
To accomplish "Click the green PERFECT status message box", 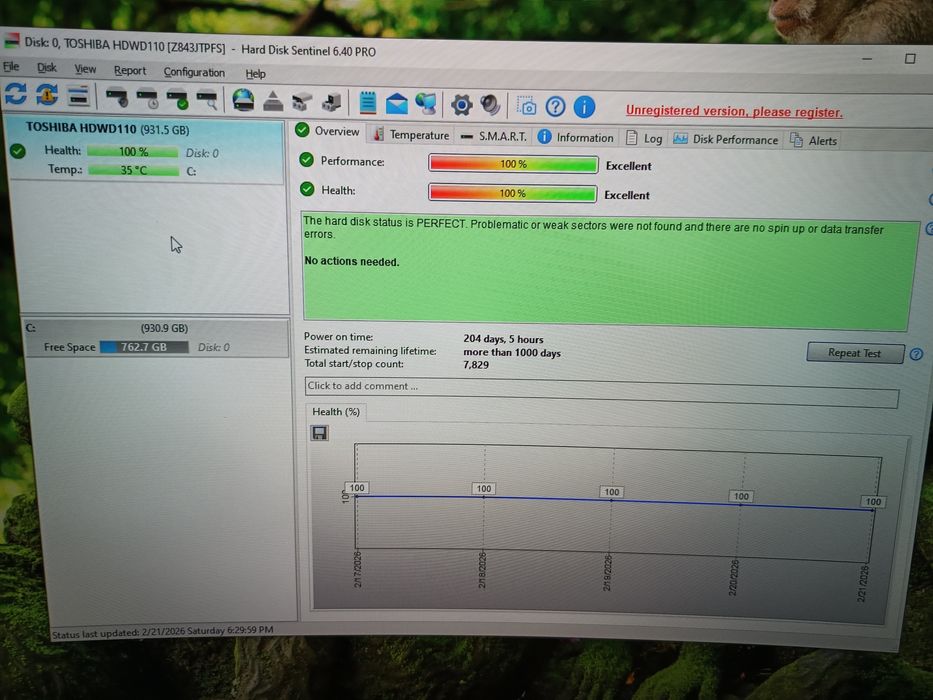I will pos(610,271).
